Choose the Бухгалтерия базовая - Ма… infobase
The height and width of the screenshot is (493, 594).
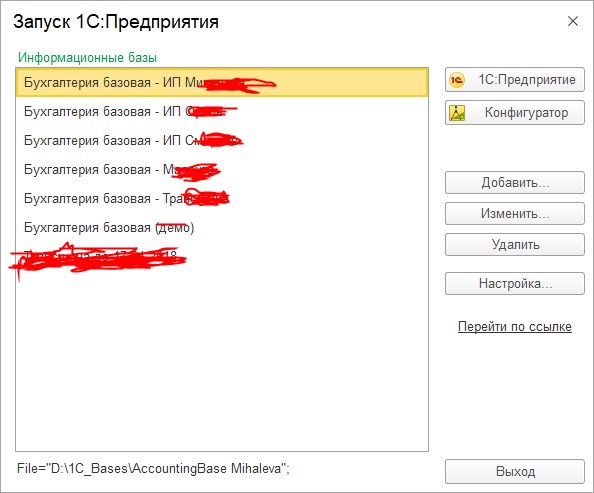pyautogui.click(x=222, y=169)
